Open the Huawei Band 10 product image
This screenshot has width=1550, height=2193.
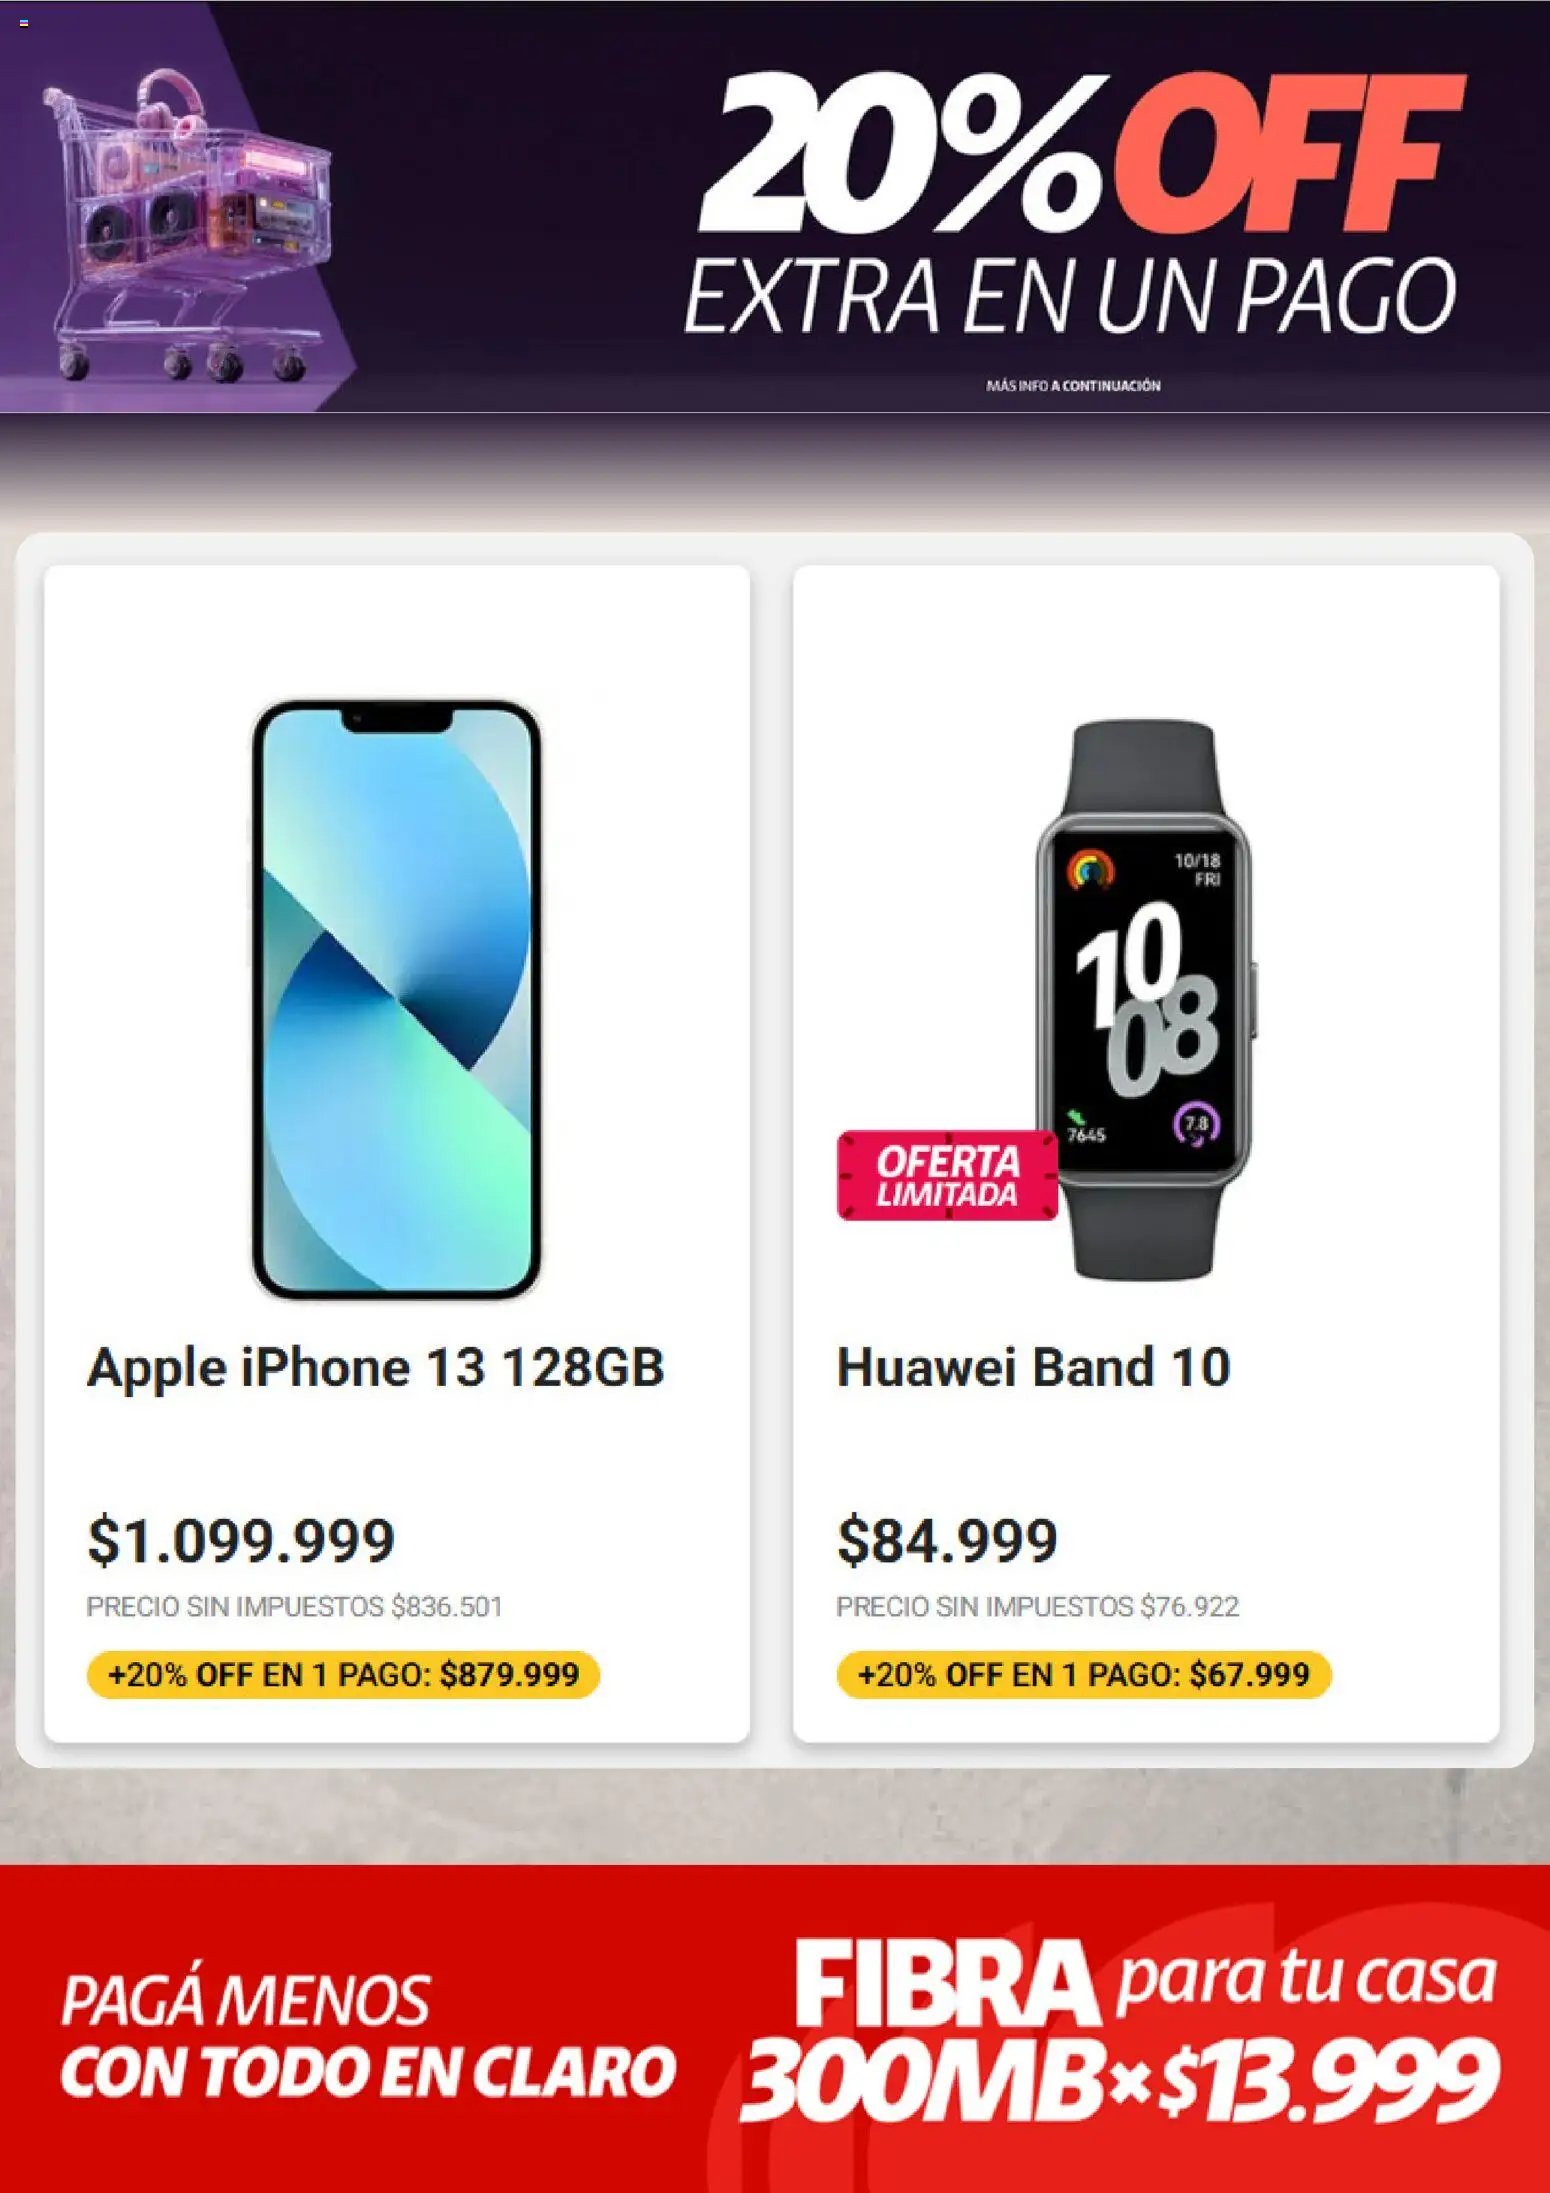1145,1000
